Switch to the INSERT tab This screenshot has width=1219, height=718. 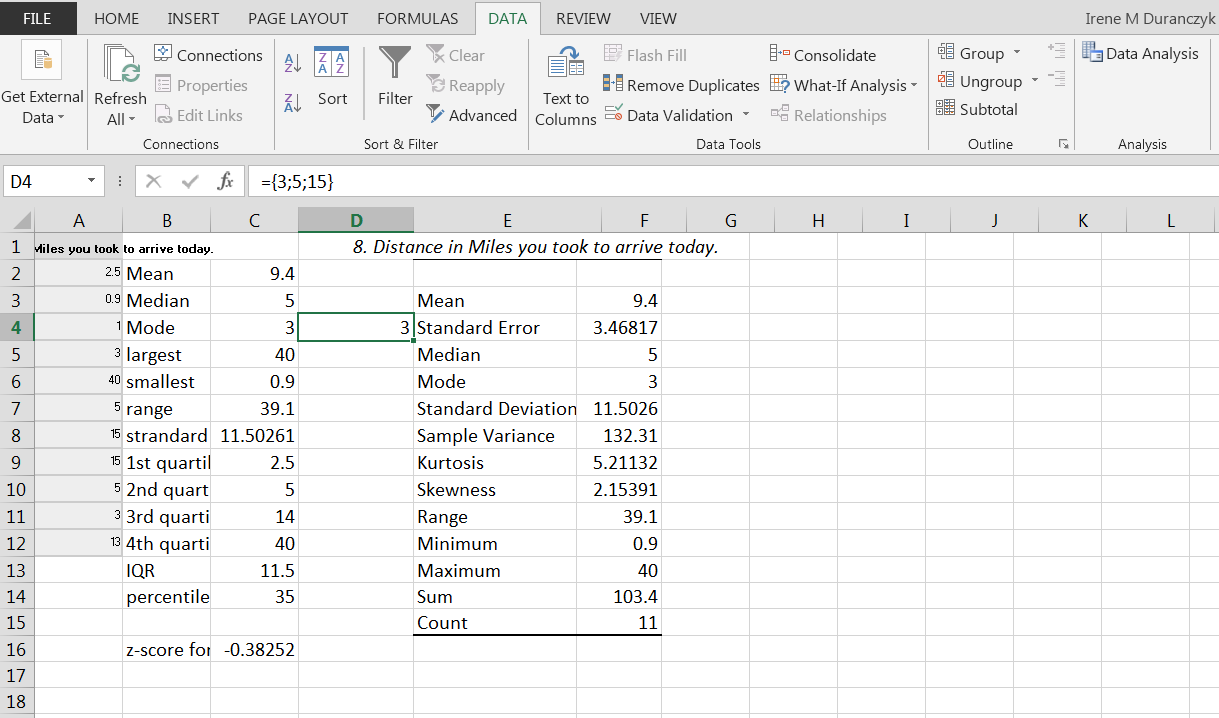[193, 18]
